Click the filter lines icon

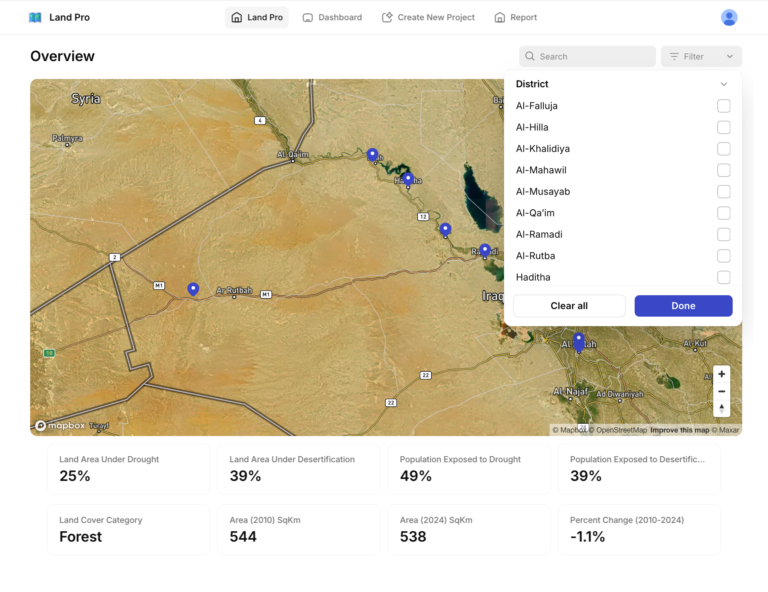click(x=674, y=56)
